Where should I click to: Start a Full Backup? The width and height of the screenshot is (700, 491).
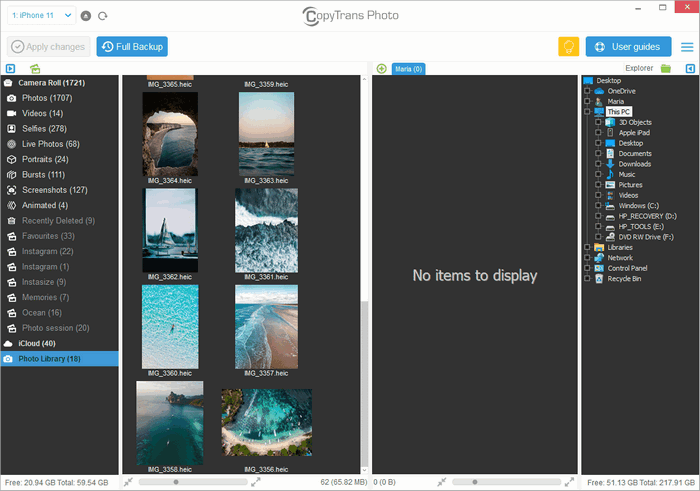[x=132, y=46]
